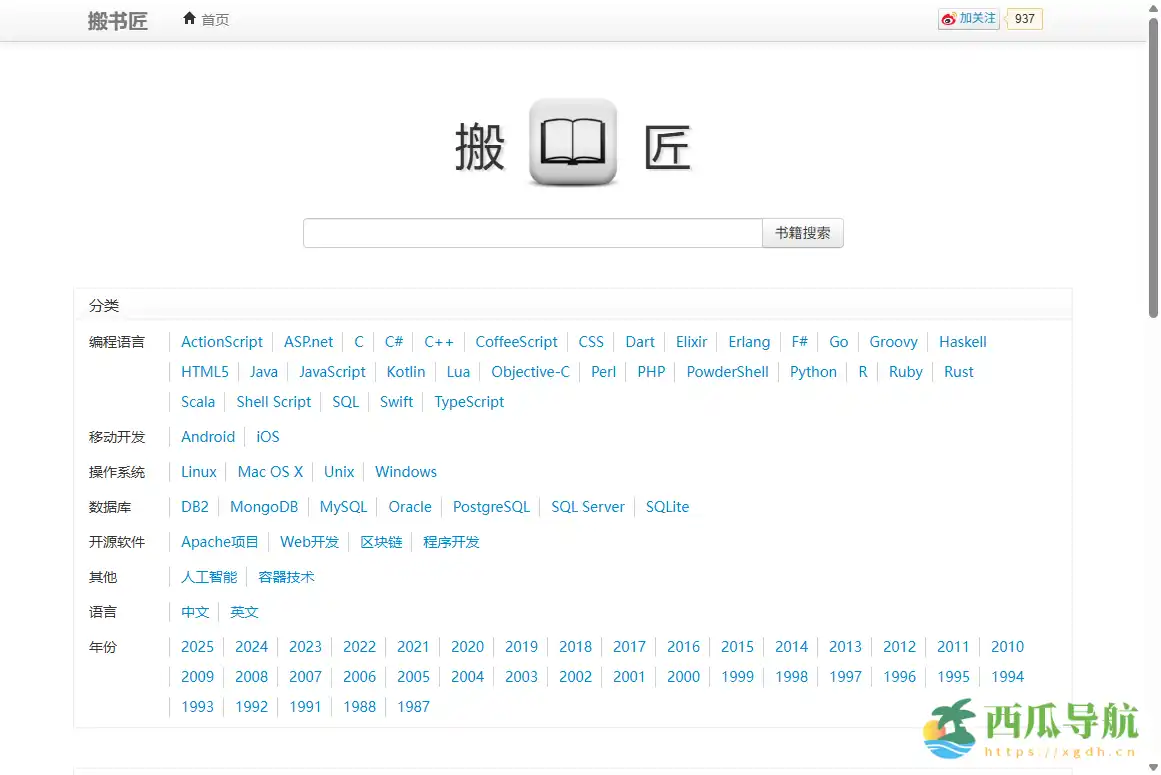The height and width of the screenshot is (775, 1161).
Task: Select the Android category under 移动开发
Action: 207,436
